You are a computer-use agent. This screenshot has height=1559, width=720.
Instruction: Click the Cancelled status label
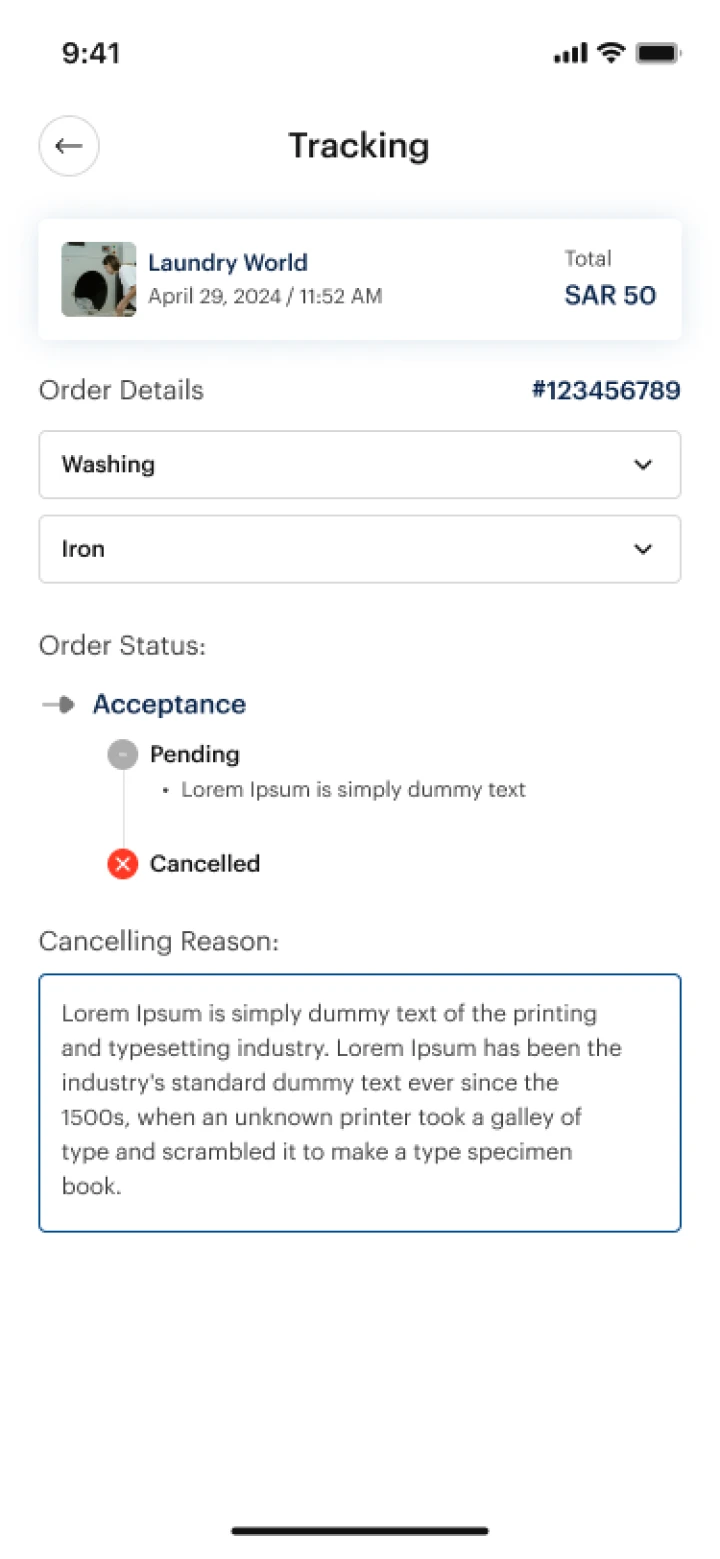(205, 863)
